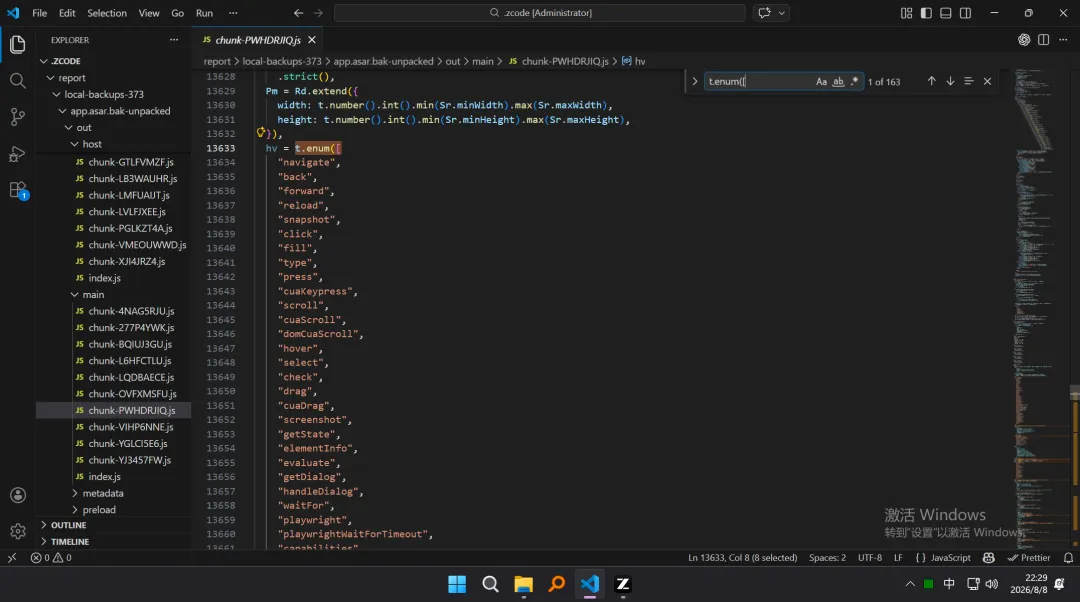Go forward with the navigation arrow
The width and height of the screenshot is (1080, 602).
[318, 12]
